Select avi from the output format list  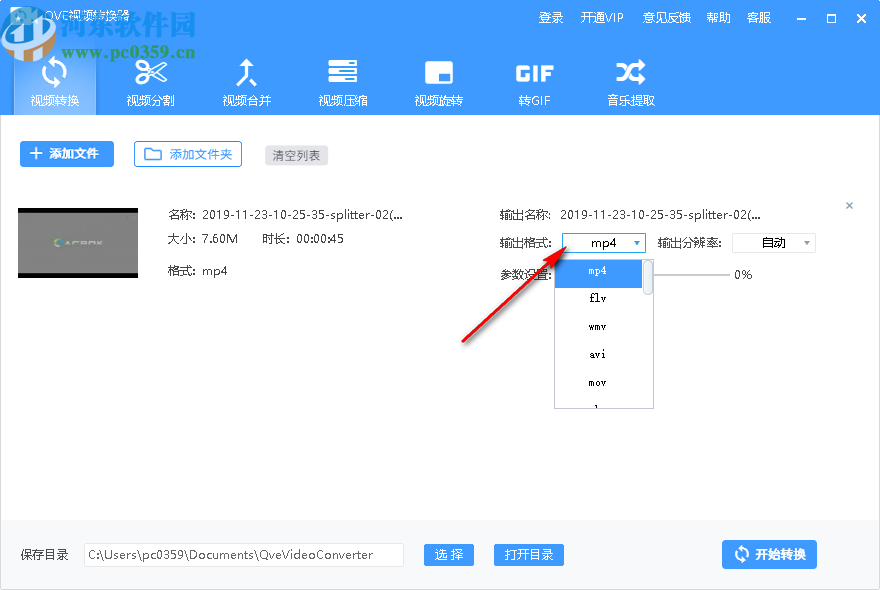coord(597,355)
